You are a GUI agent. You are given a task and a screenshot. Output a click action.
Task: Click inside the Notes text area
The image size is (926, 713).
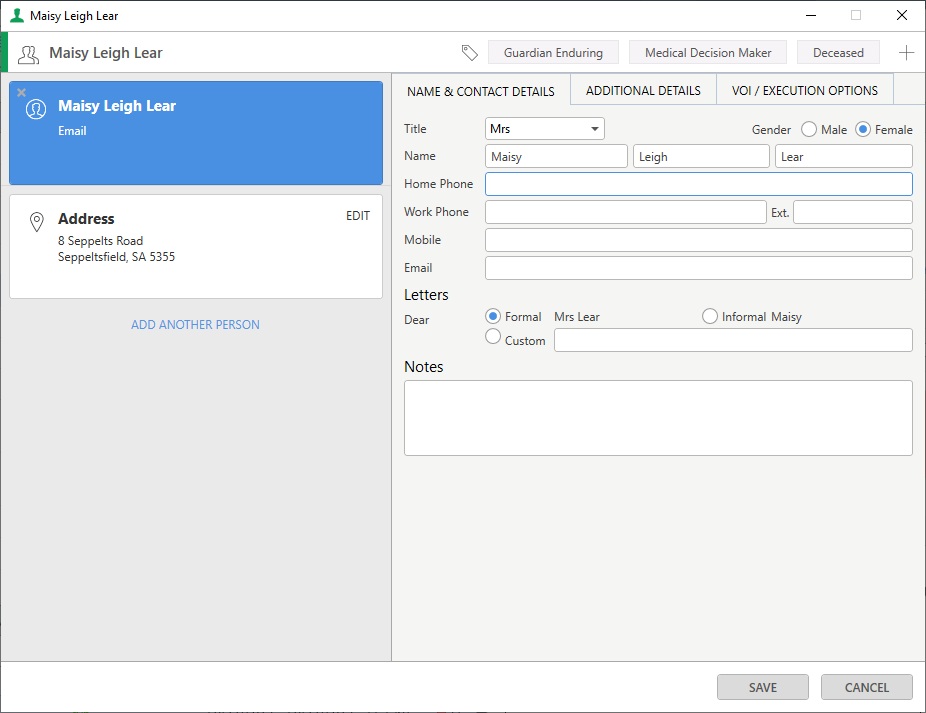pyautogui.click(x=658, y=418)
